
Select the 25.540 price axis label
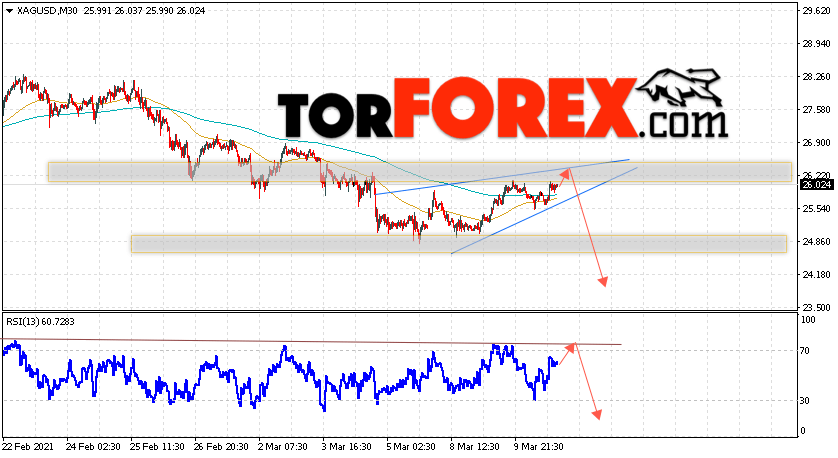tap(817, 208)
